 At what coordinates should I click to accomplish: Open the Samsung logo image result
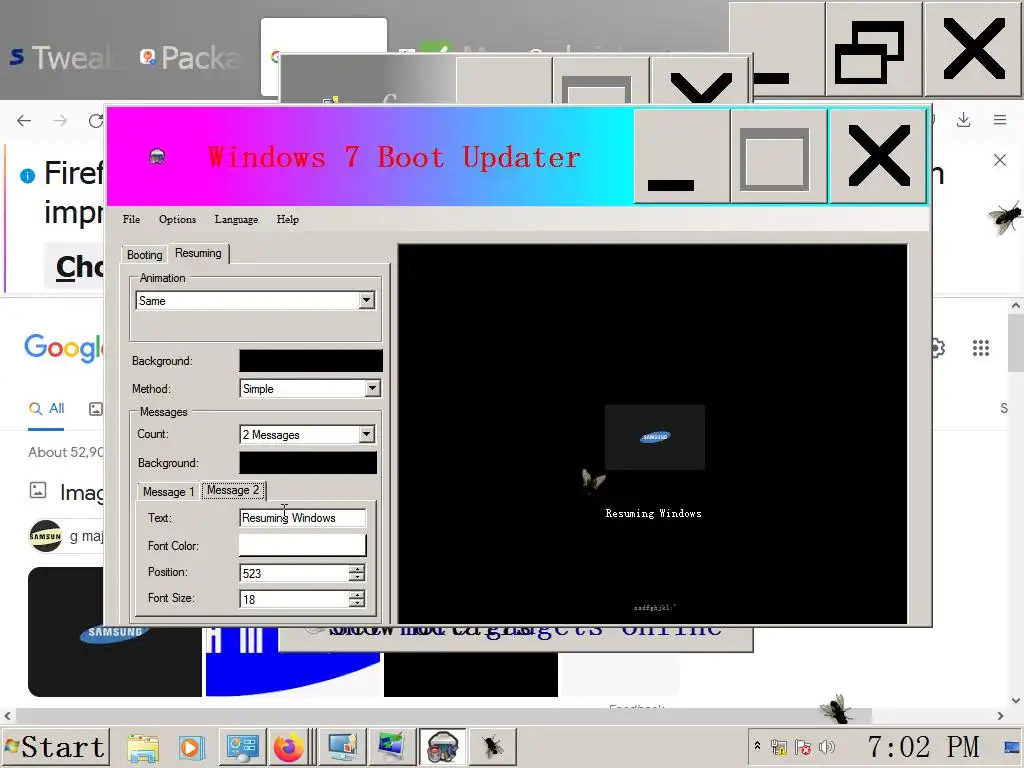(x=115, y=632)
